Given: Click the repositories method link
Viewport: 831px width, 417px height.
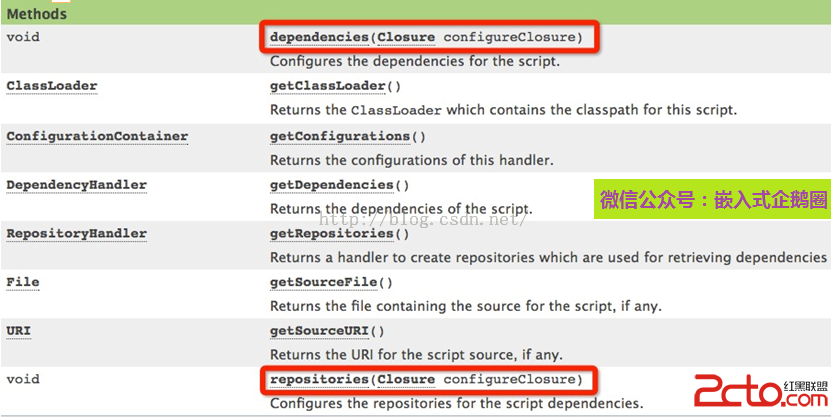Looking at the screenshot, I should tap(319, 379).
